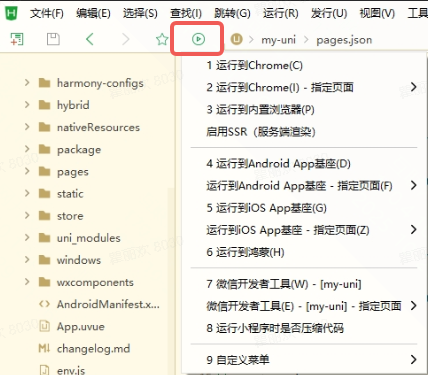Click the hybrid folder icon
428x375 pixels.
[44, 105]
